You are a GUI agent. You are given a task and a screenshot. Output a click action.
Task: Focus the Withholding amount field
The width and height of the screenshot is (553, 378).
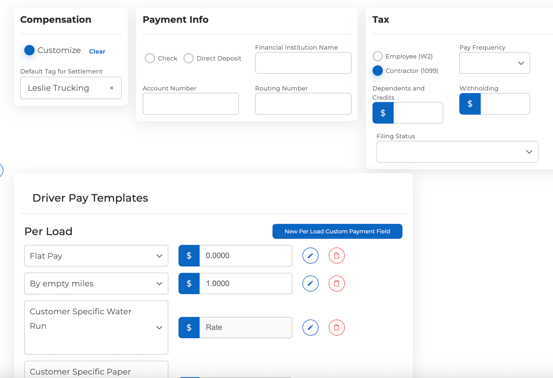point(505,104)
